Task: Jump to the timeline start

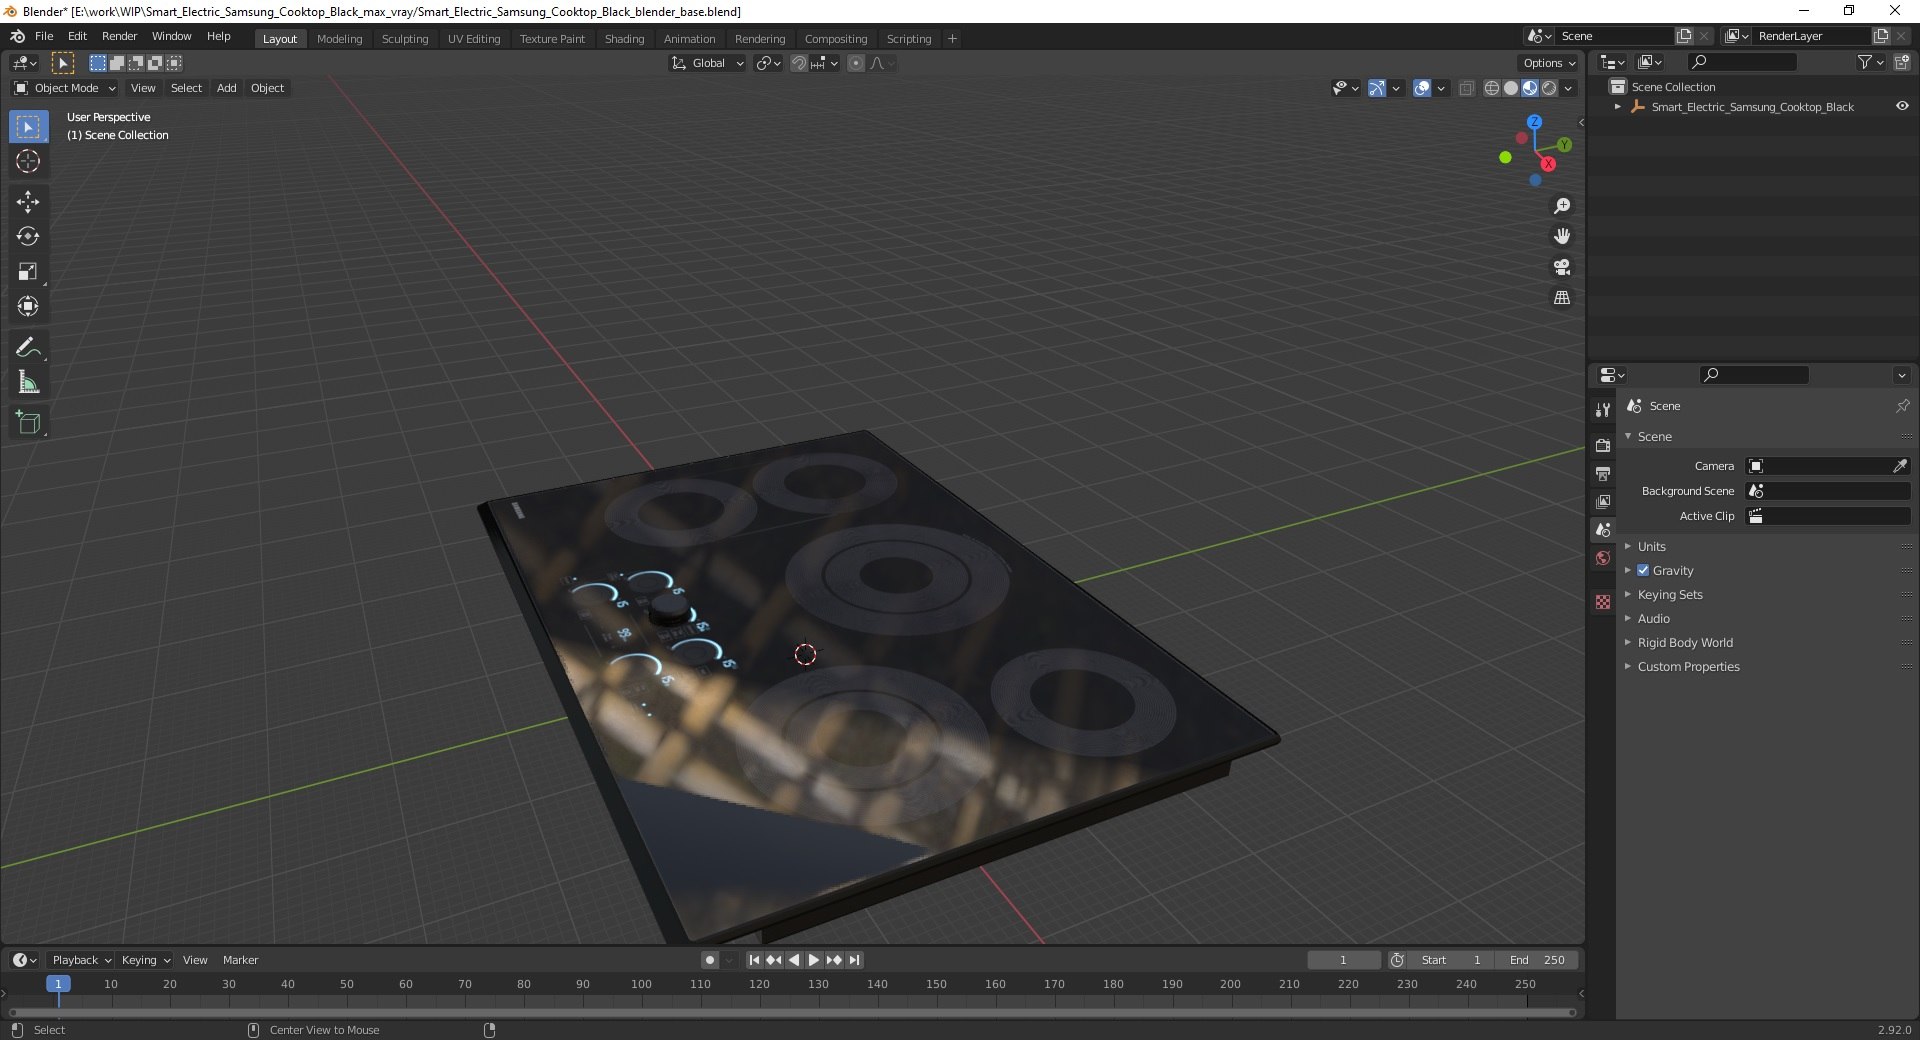Action: coord(754,960)
